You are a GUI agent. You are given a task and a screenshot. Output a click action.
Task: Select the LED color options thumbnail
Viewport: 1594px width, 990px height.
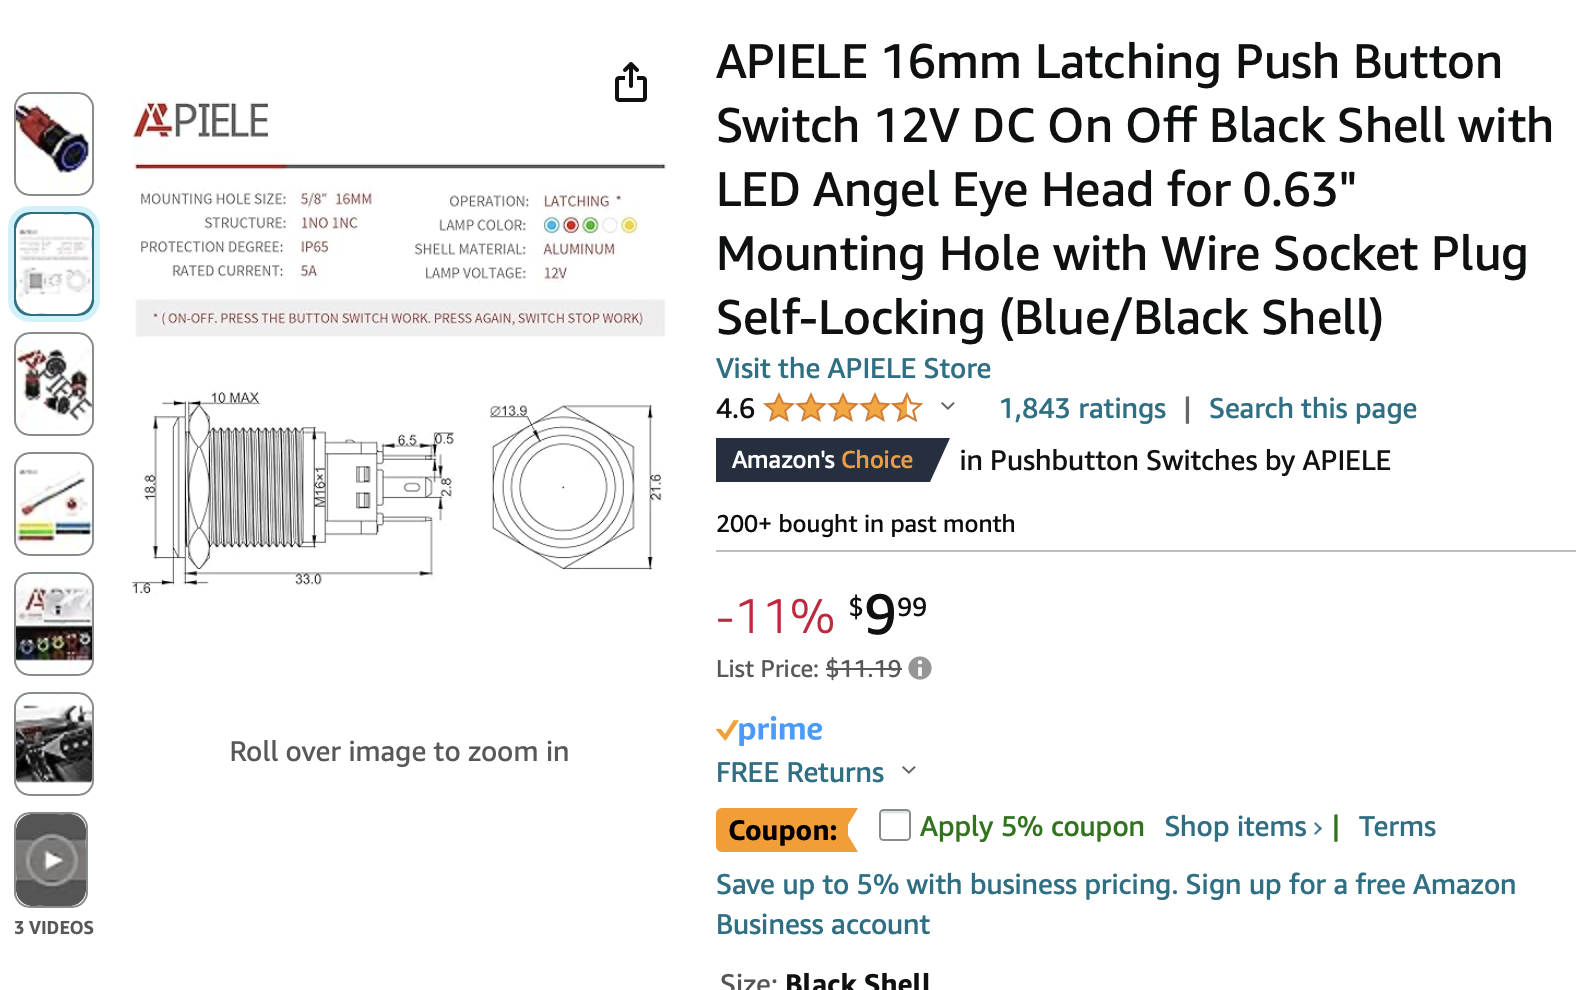tap(54, 624)
